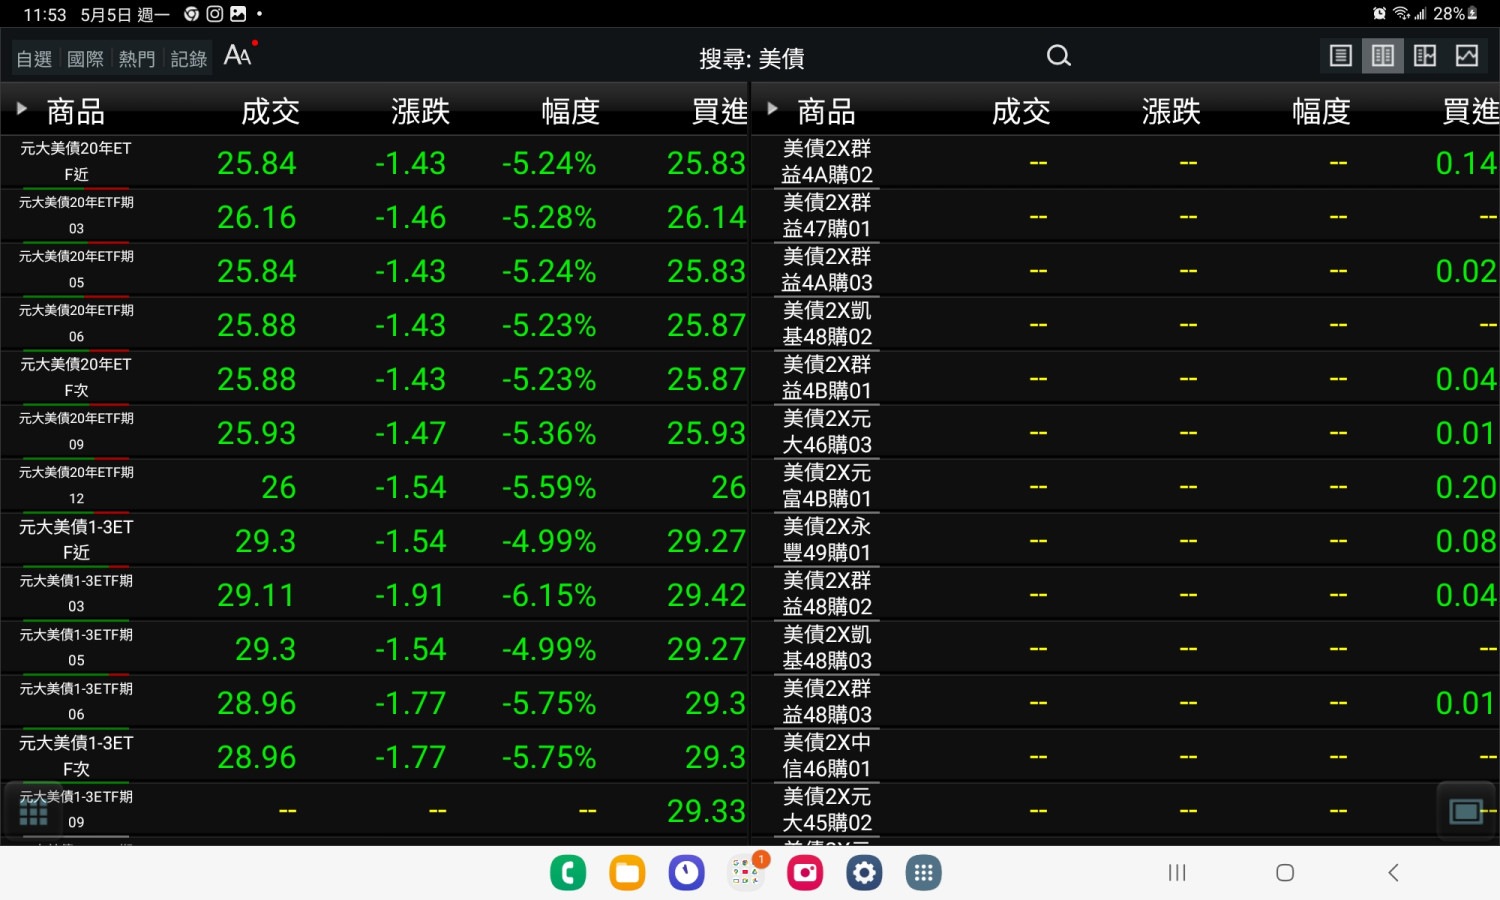
Task: Tap the 搜尋: 美債 title
Action: 752,59
